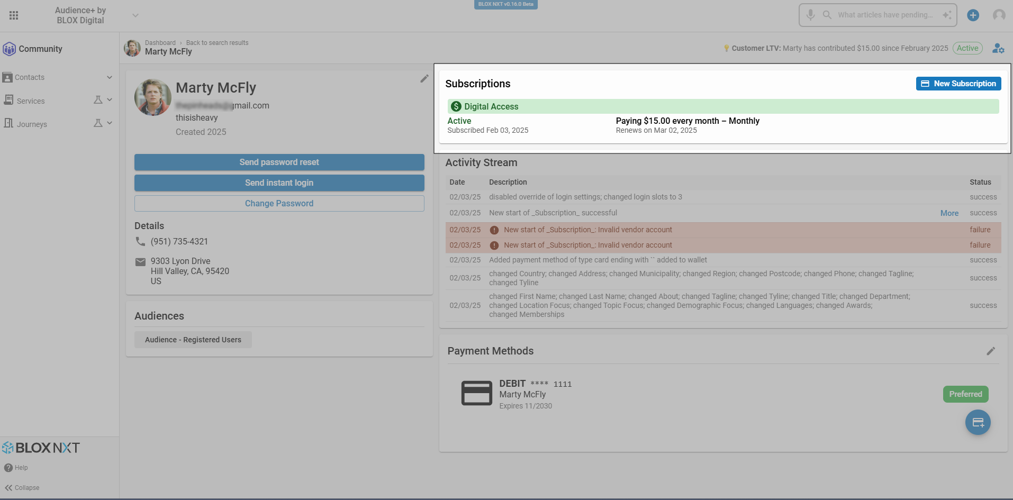The height and width of the screenshot is (500, 1013).
Task: Click the mail envelope icon by address
Action: click(140, 262)
